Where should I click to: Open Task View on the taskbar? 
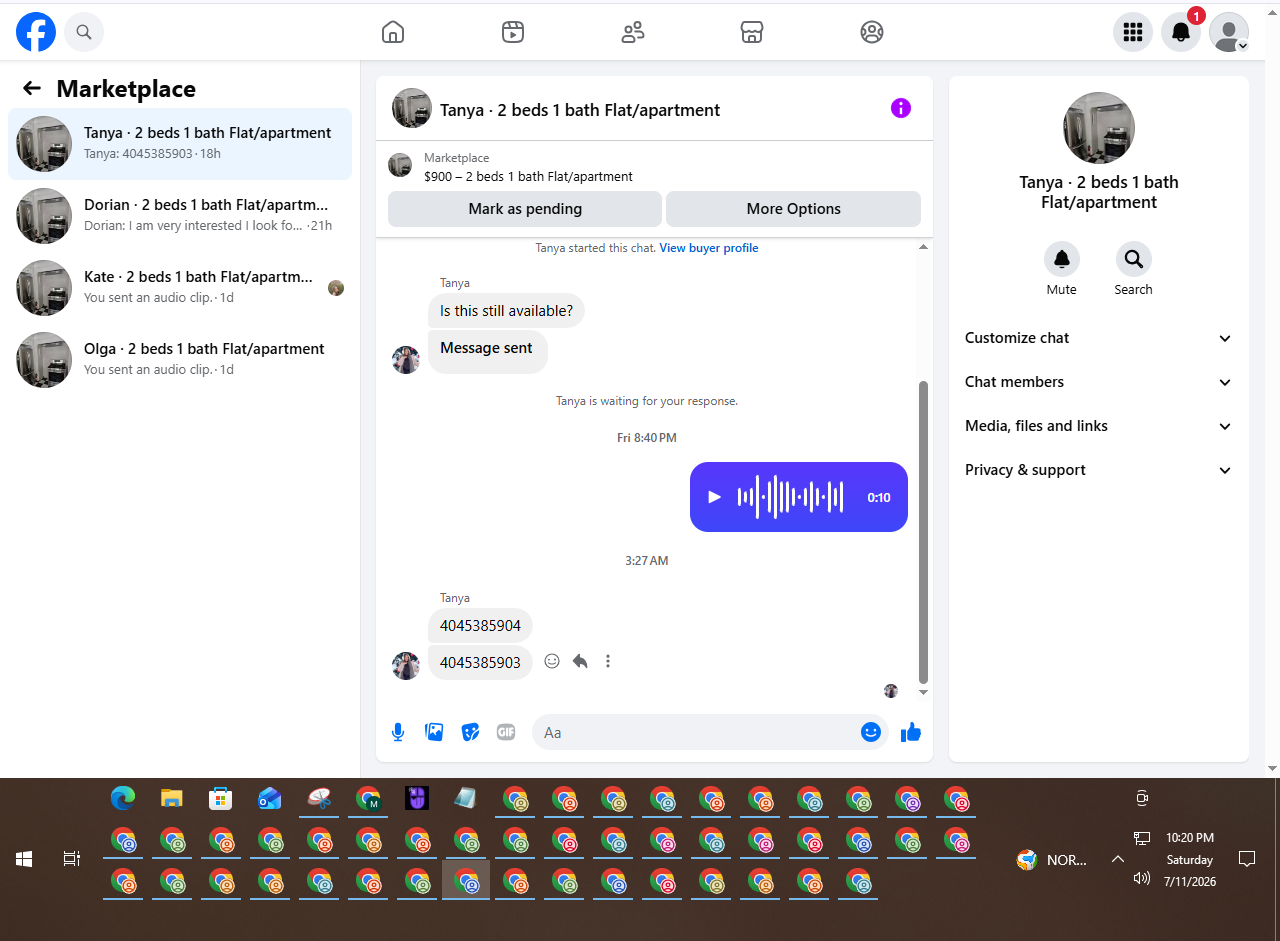click(x=71, y=859)
